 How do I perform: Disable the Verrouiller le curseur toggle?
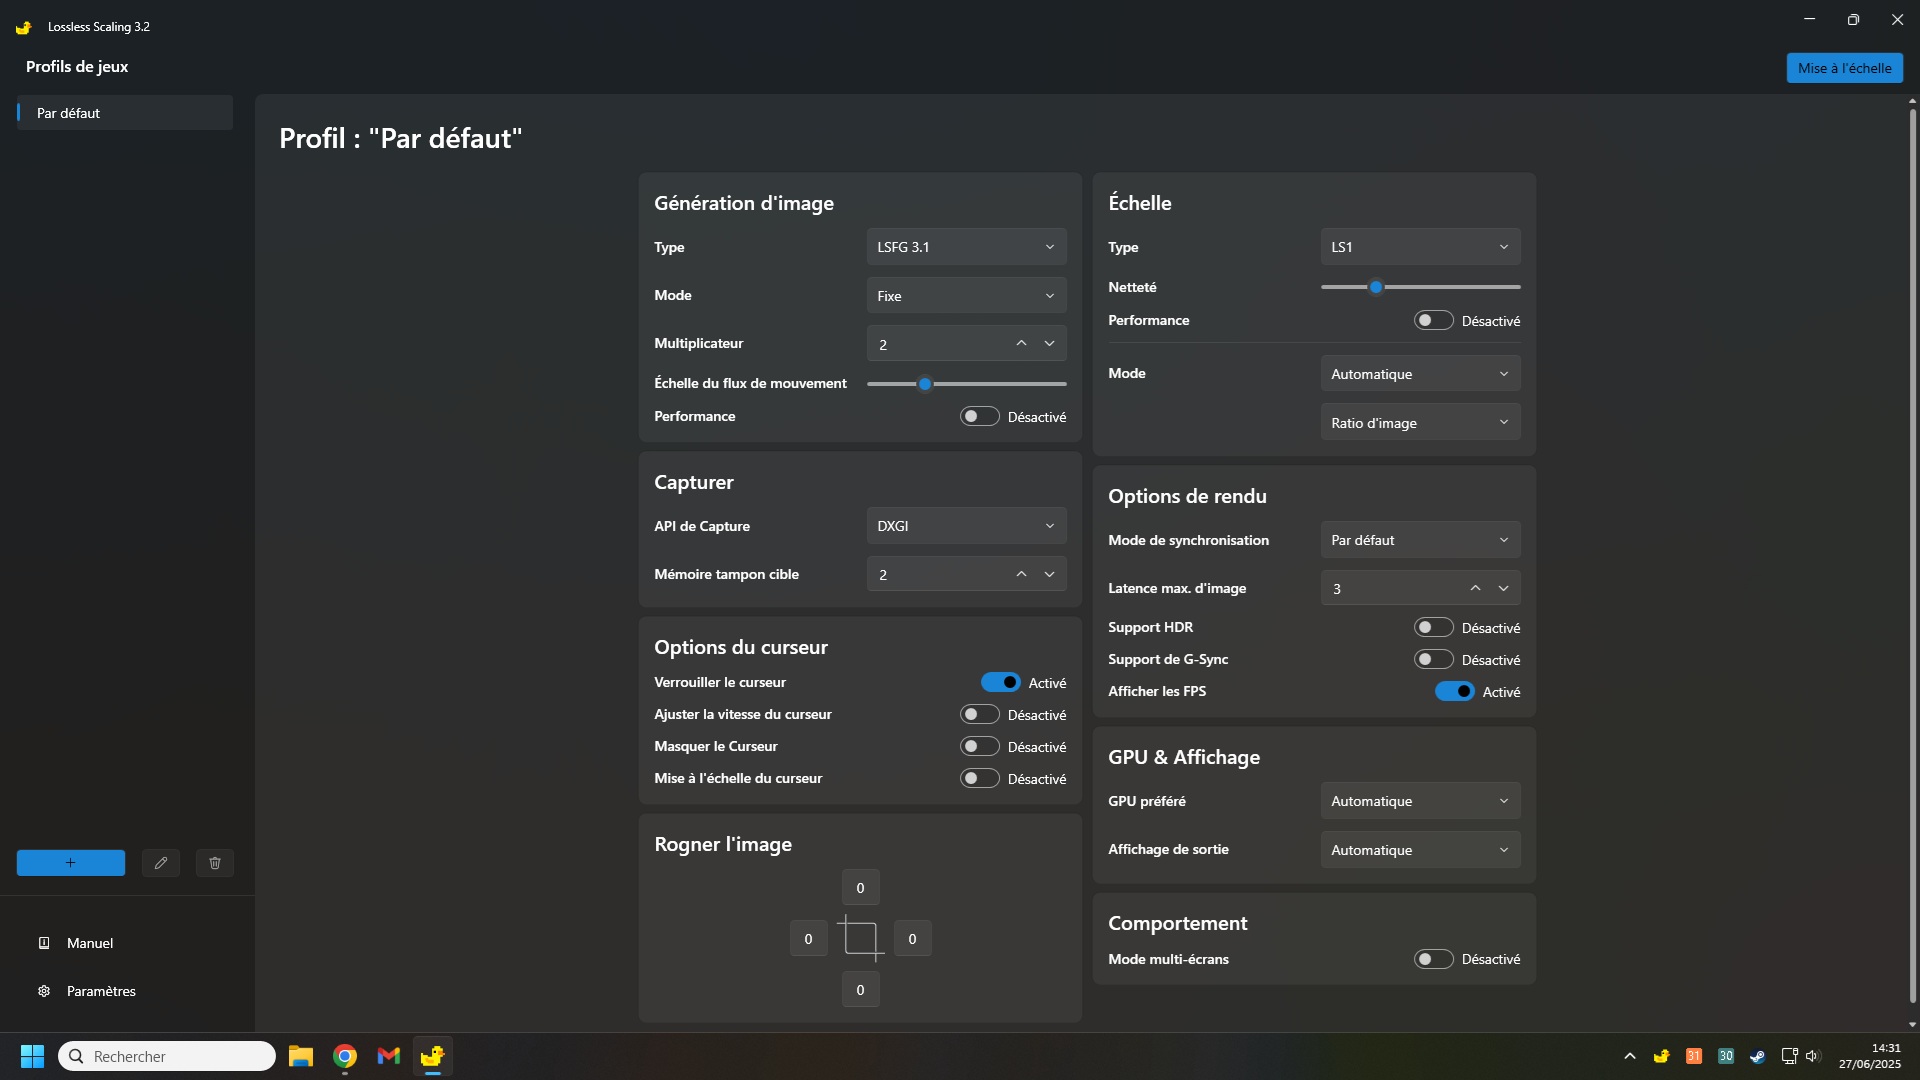pos(1000,682)
